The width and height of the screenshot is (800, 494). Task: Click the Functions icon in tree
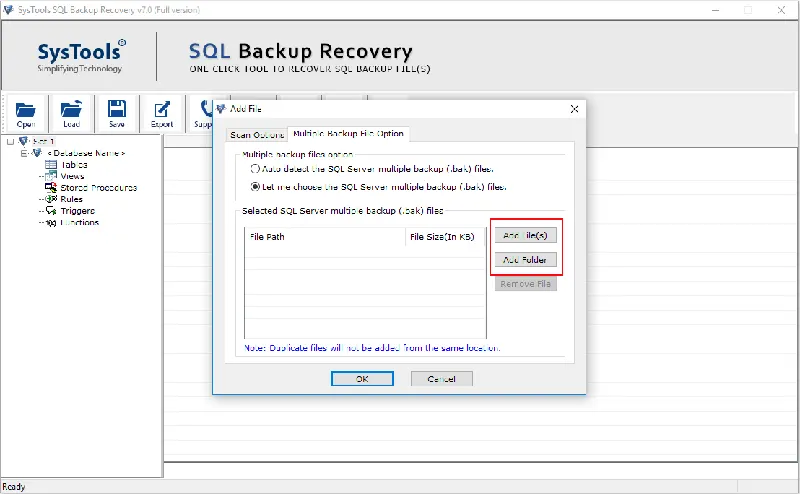[x=51, y=223]
